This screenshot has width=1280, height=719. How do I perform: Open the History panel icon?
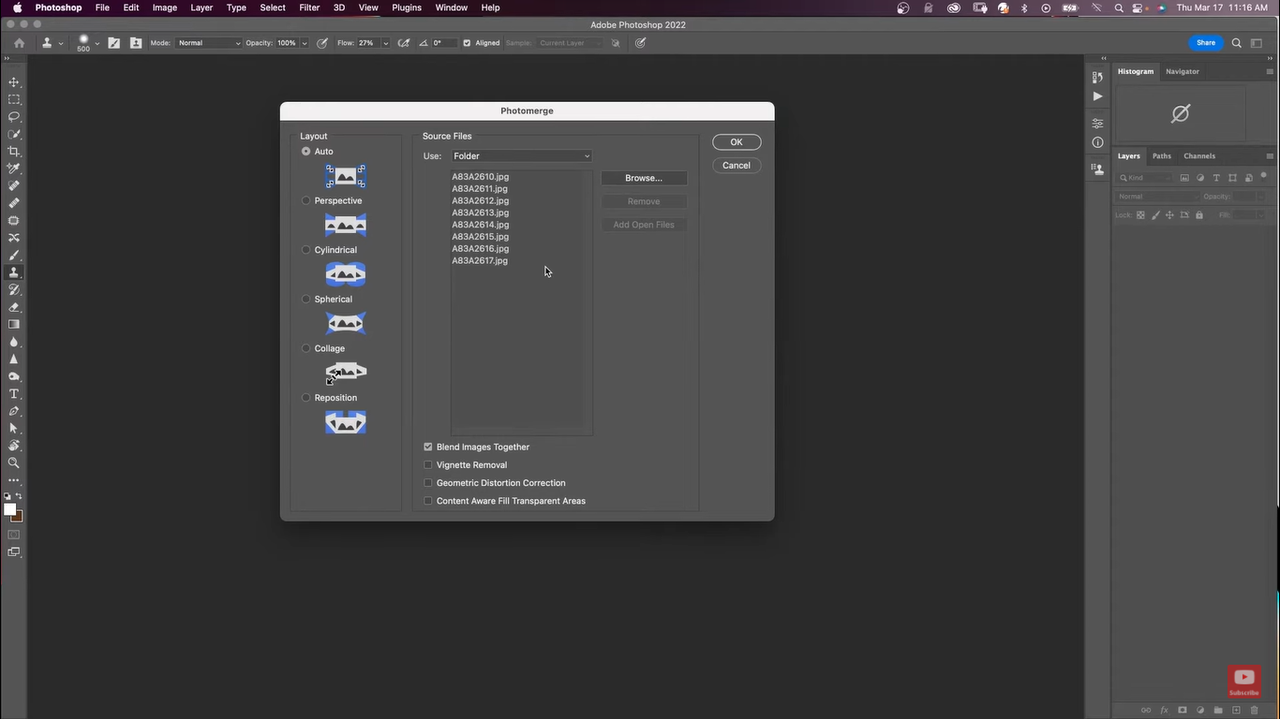[x=1097, y=77]
